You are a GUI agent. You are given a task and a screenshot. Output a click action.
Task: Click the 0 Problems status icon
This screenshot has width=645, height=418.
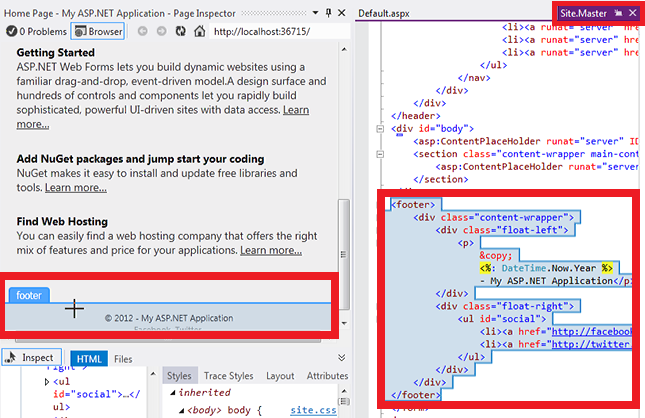(12, 31)
